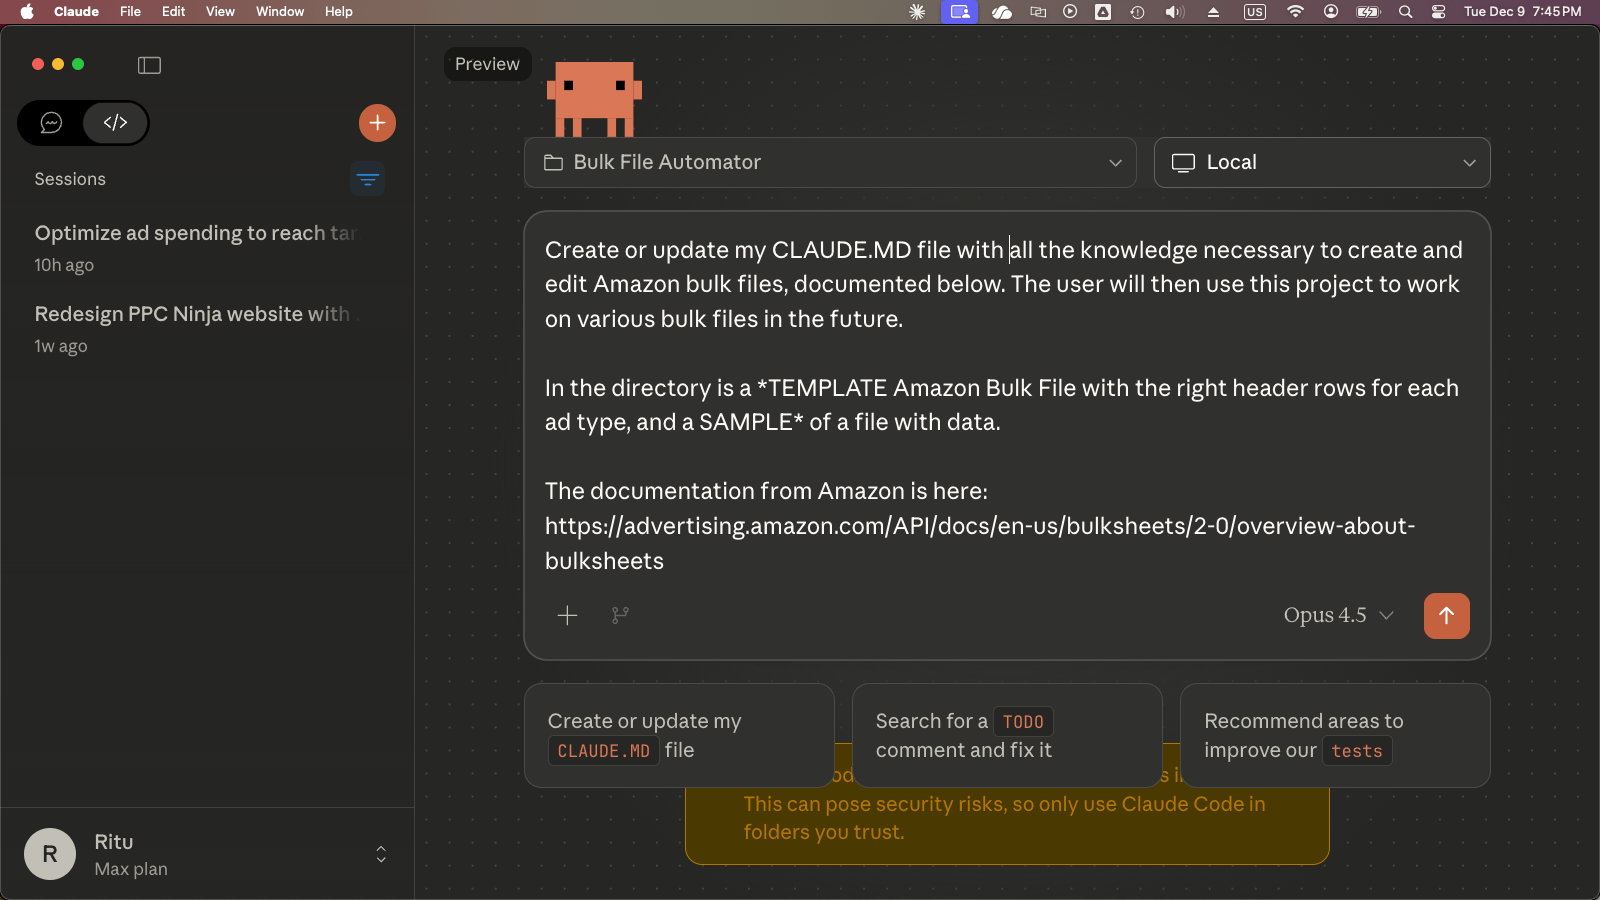This screenshot has width=1600, height=900.
Task: Click the eject icon in menu bar
Action: [x=1213, y=12]
